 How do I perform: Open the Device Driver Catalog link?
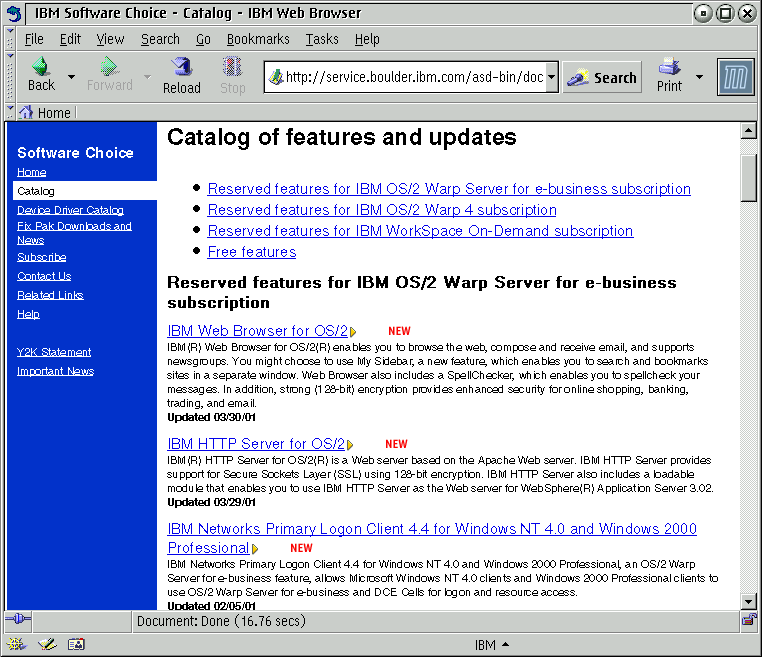[x=70, y=210]
